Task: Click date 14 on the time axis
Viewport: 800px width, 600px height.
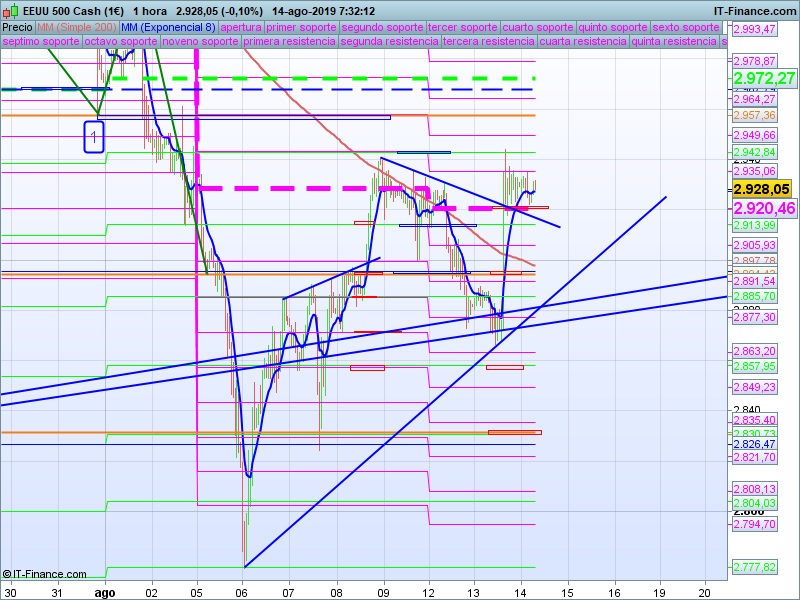Action: [522, 591]
